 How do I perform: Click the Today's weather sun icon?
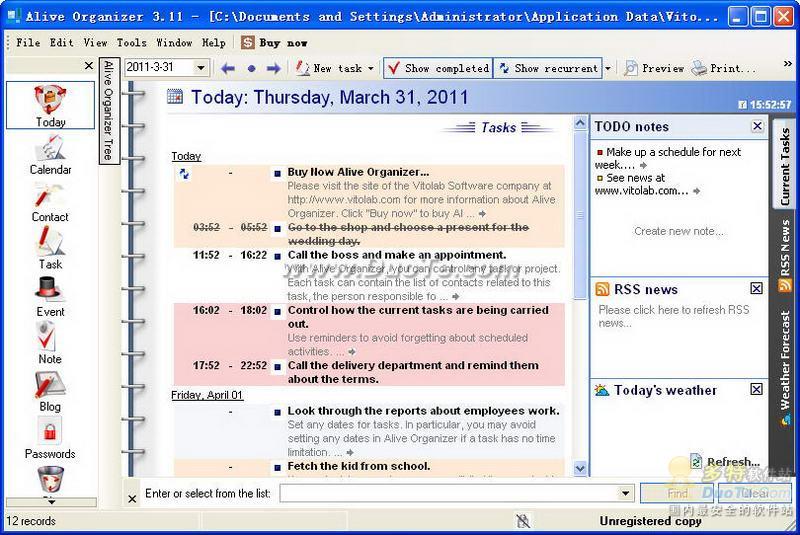tap(602, 390)
